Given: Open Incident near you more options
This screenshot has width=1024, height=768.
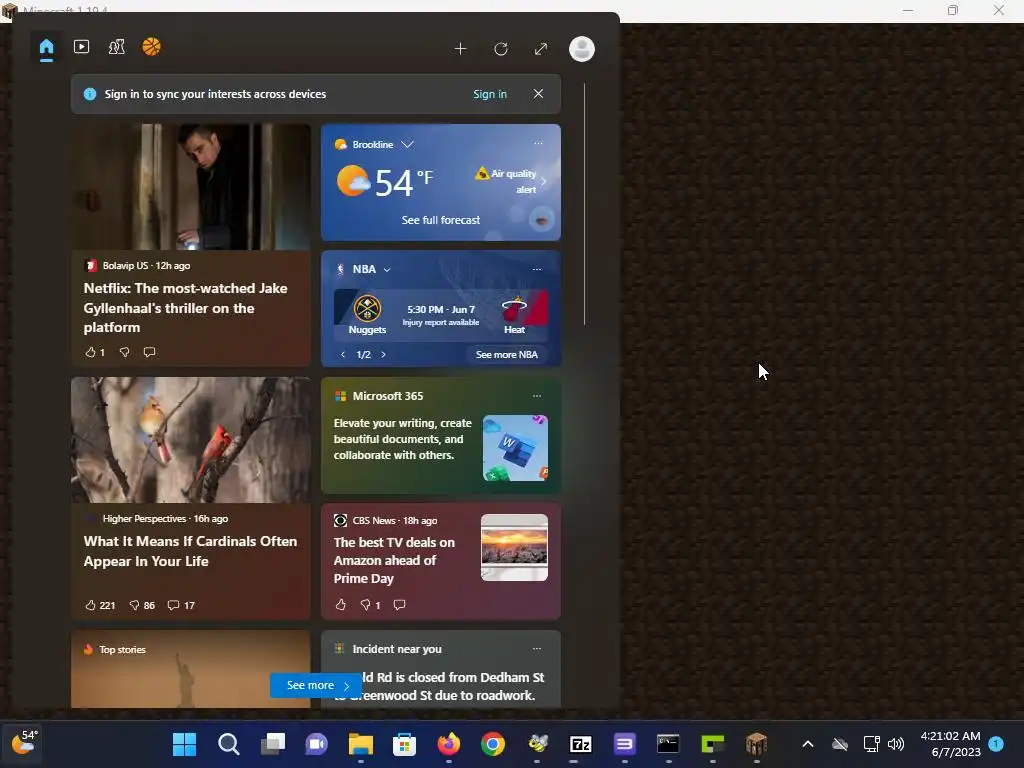Looking at the screenshot, I should (x=537, y=648).
